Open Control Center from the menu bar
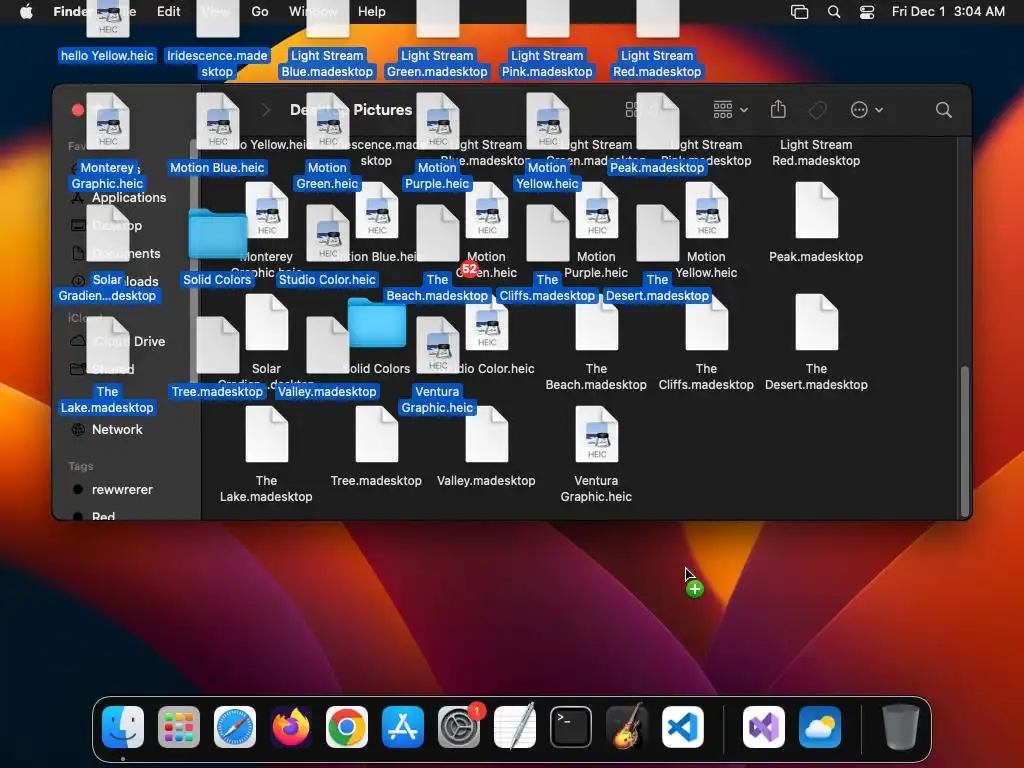The height and width of the screenshot is (768, 1024). coord(867,12)
